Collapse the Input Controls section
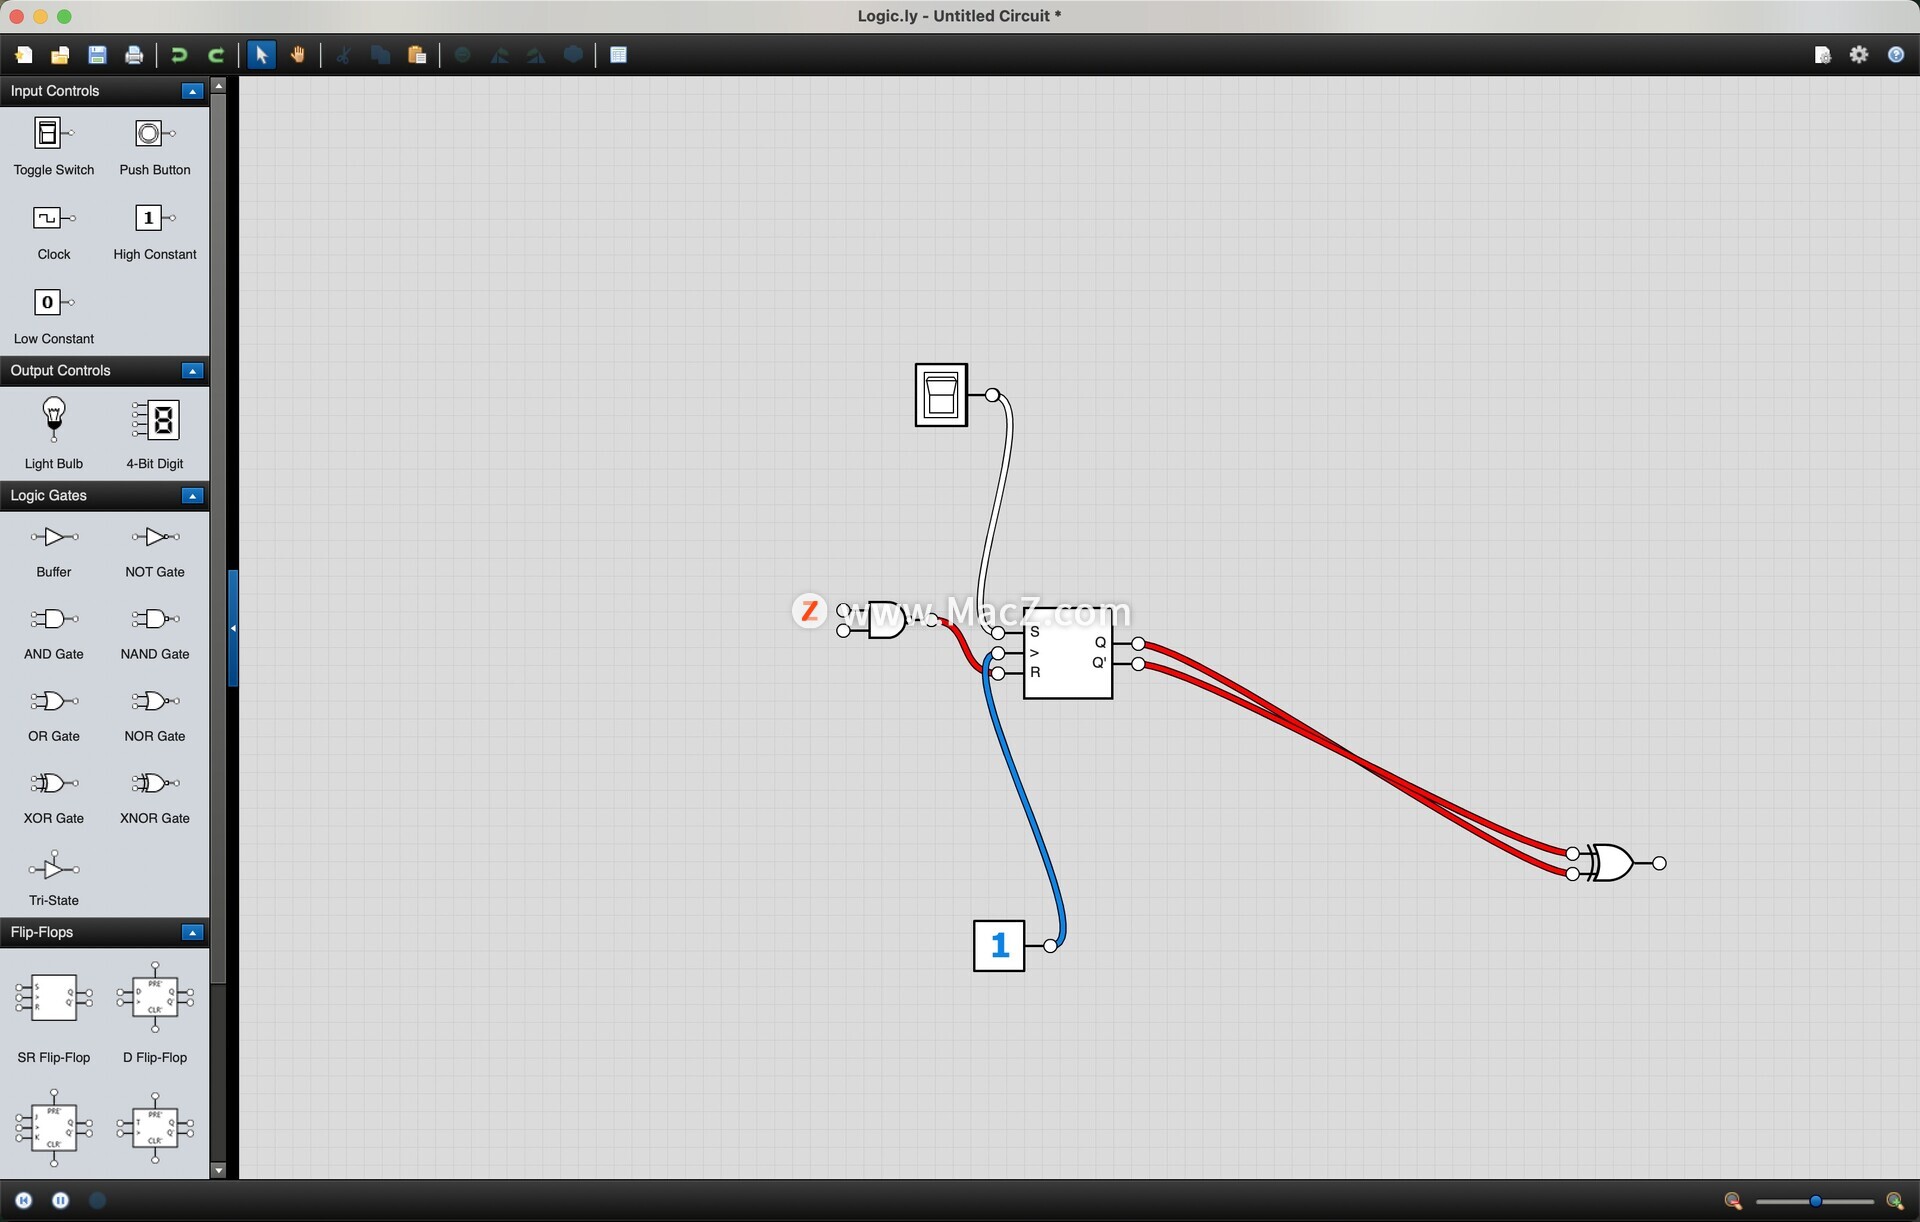The image size is (1920, 1222). click(x=192, y=91)
